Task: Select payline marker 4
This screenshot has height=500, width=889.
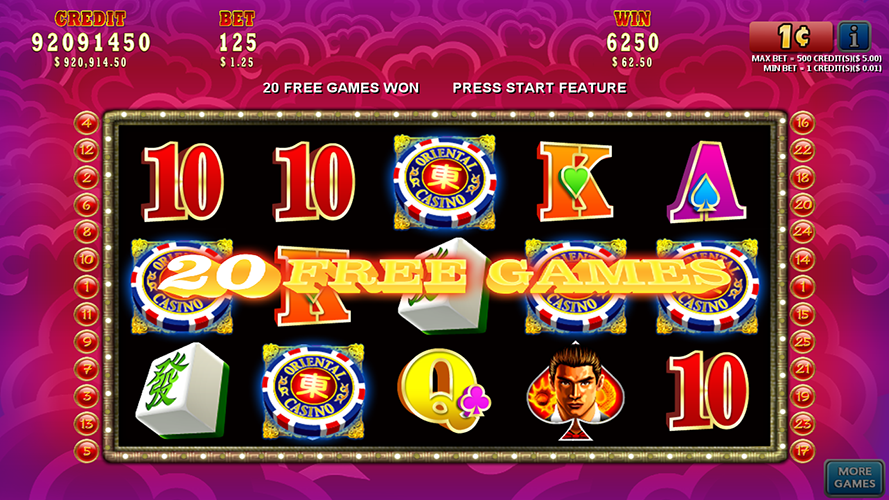Action: click(86, 123)
